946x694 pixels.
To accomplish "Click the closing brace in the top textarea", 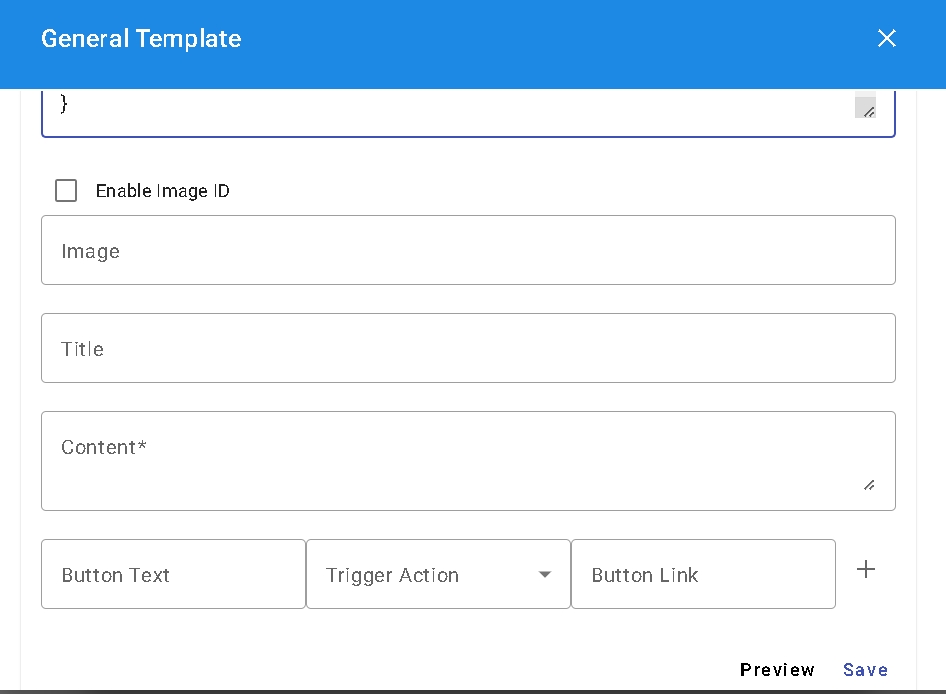I will 64,103.
